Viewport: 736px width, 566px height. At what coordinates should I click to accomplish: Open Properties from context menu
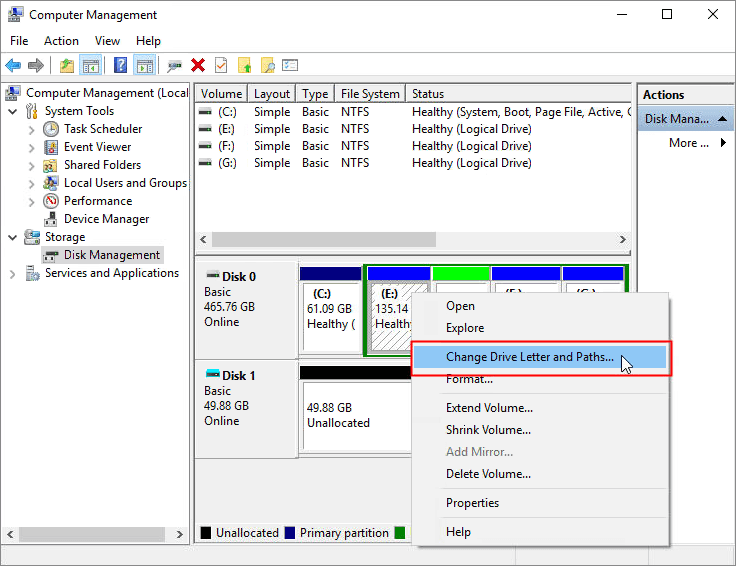tap(540, 503)
